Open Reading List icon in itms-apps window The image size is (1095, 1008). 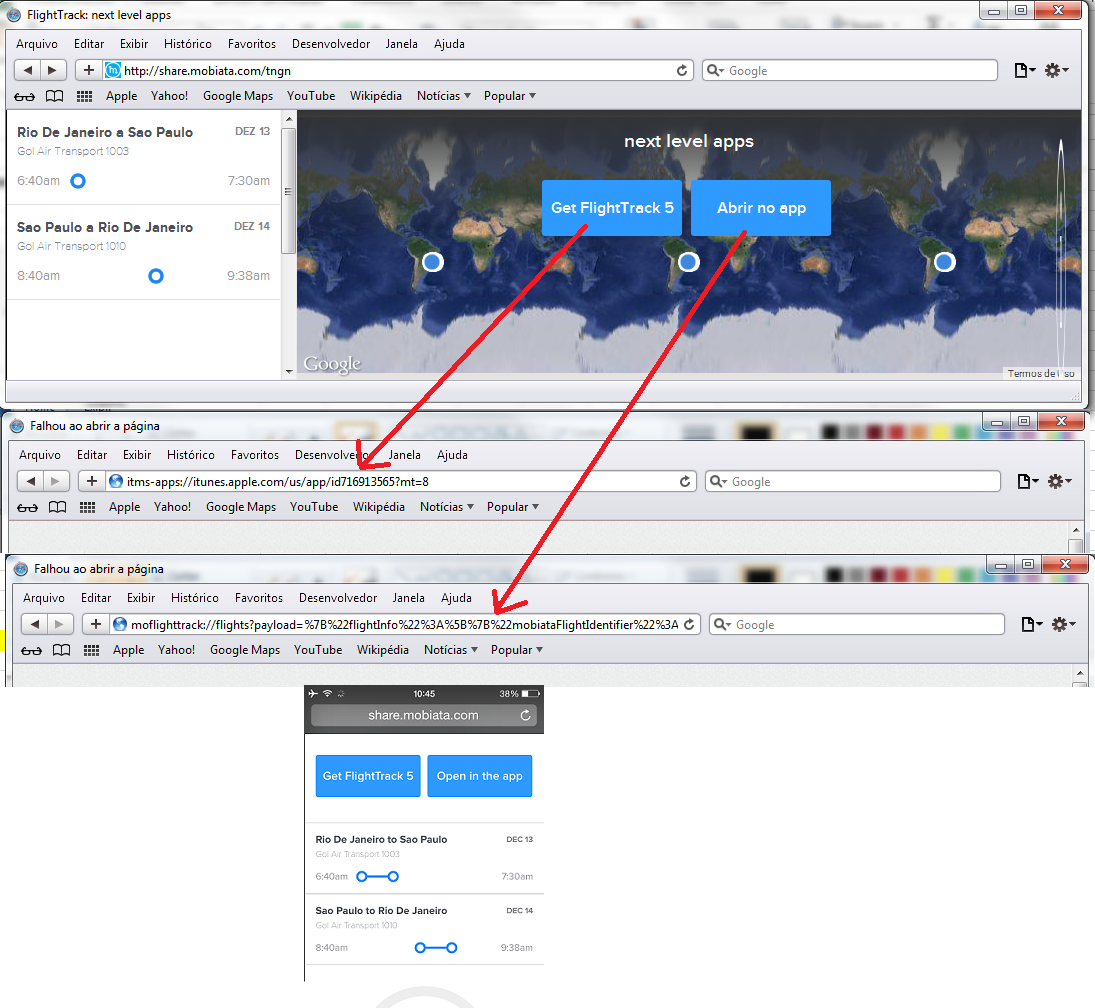tap(27, 507)
